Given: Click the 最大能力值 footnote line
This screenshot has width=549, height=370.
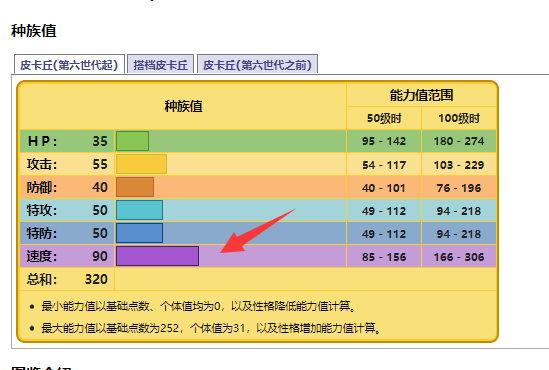Looking at the screenshot, I should (211, 328).
